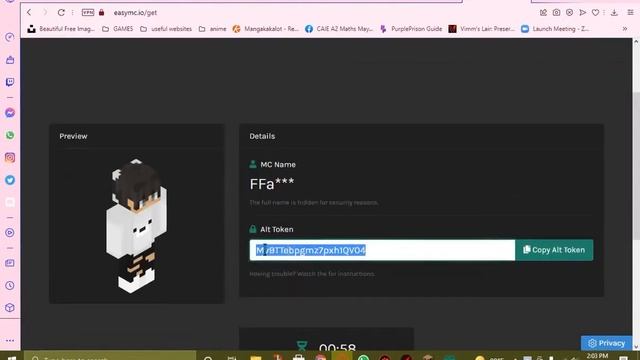Open the share page icon

coord(543,13)
